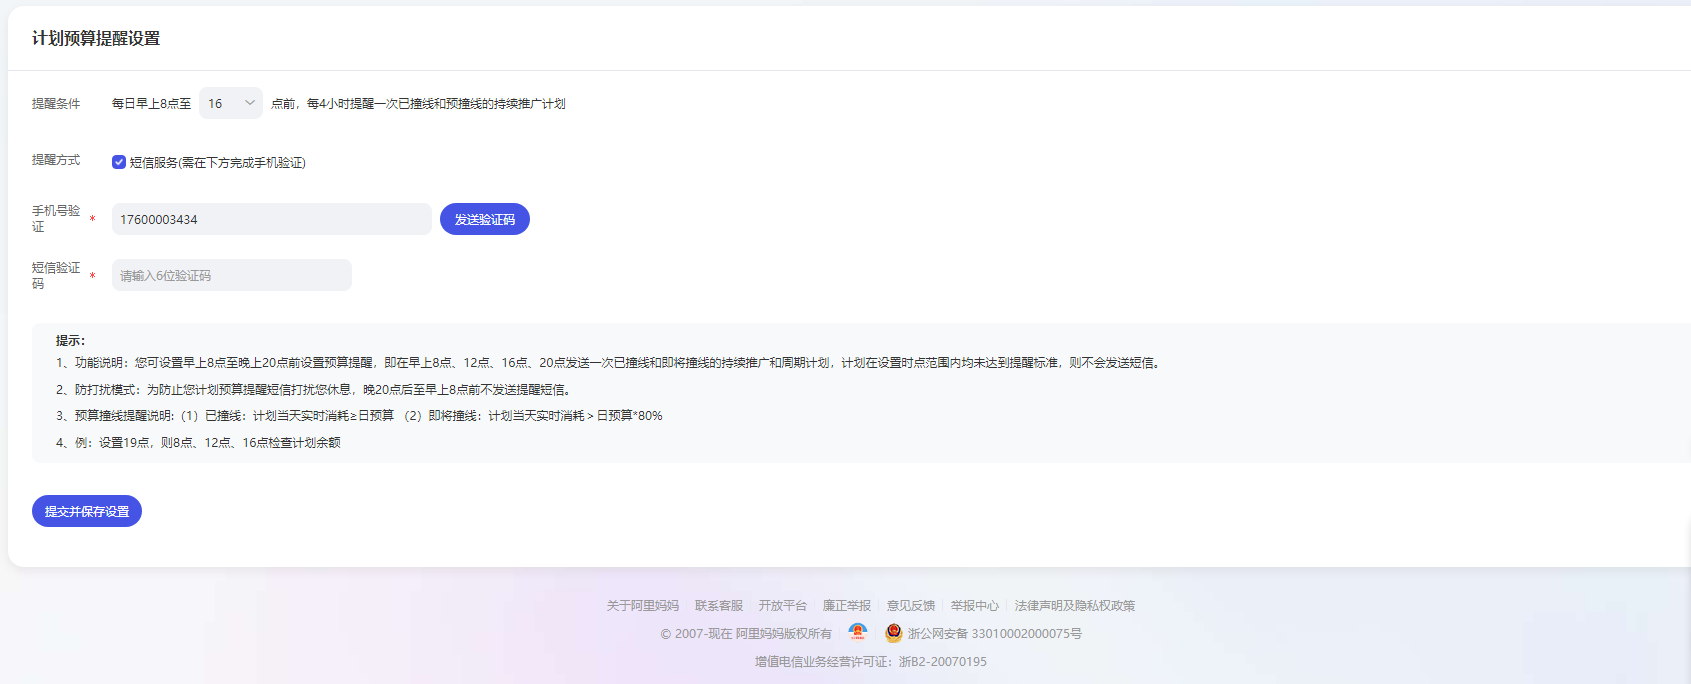Click the industry and commerce registration badge icon

(x=857, y=632)
